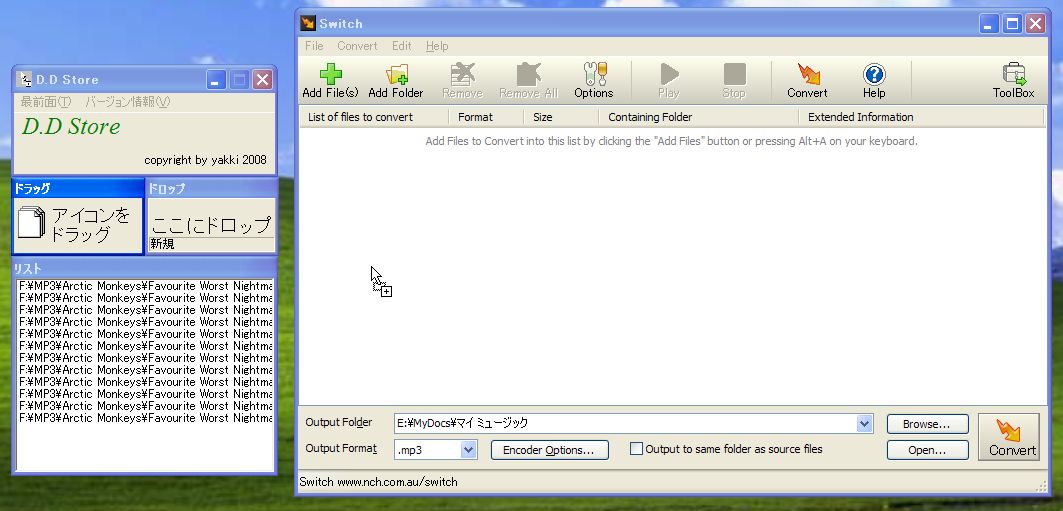Viewport: 1063px width, 511px height.
Task: Click the Size column header
Action: [561, 117]
